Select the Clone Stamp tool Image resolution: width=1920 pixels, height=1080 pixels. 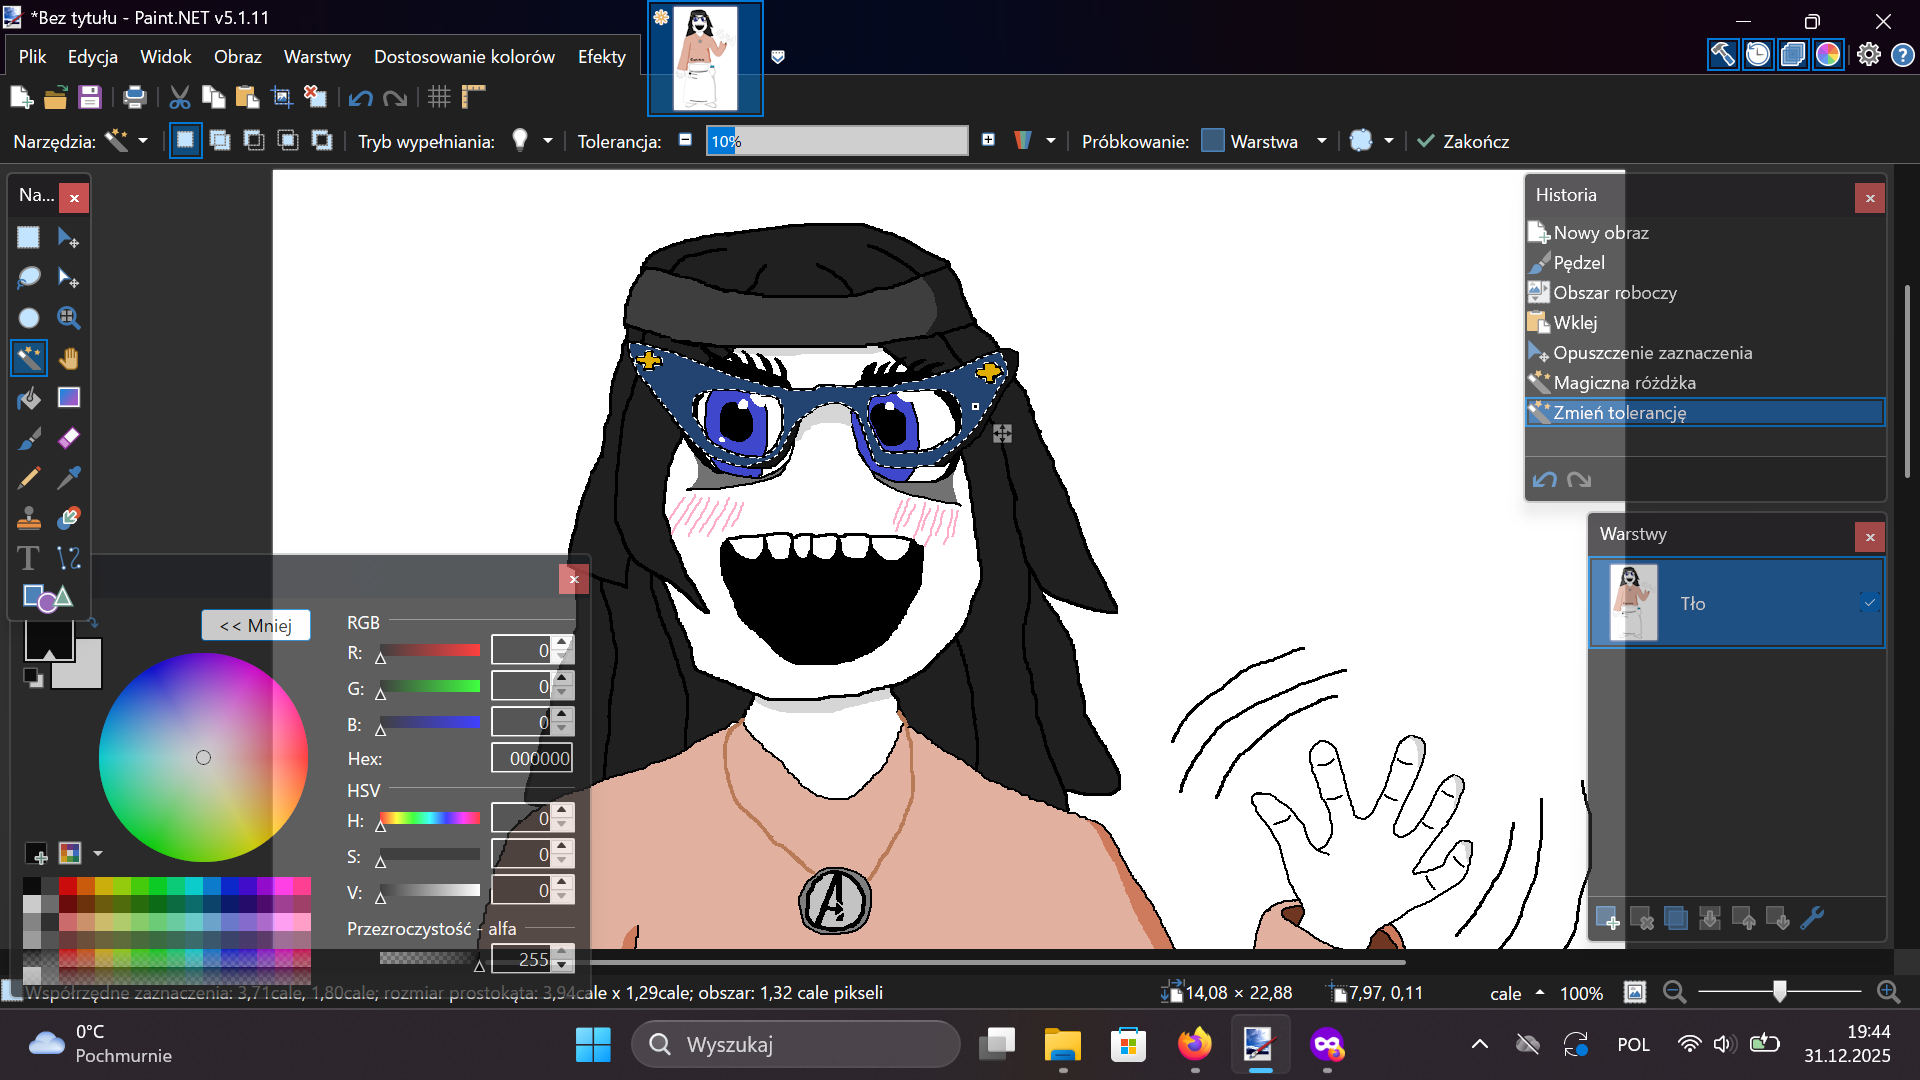click(28, 518)
